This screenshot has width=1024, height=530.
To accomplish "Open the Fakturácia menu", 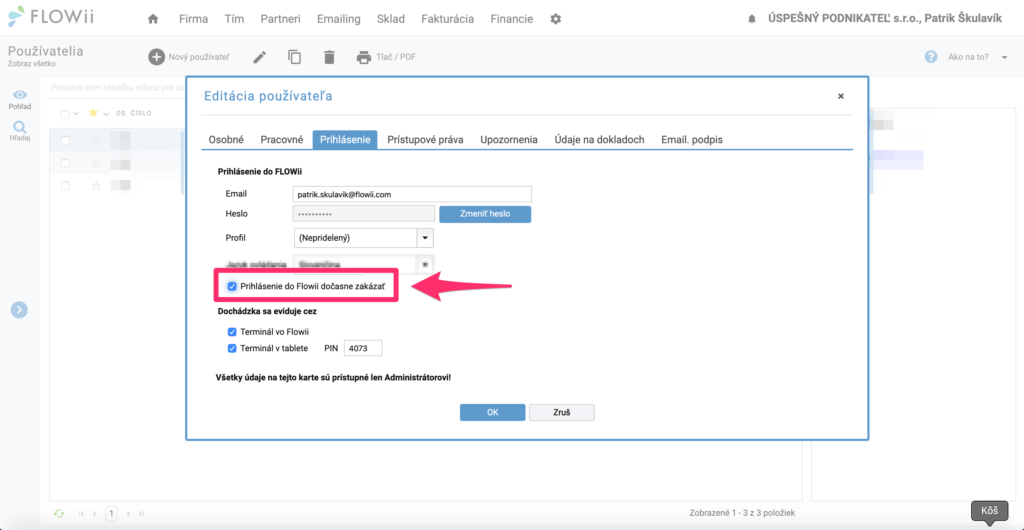I will pos(447,19).
